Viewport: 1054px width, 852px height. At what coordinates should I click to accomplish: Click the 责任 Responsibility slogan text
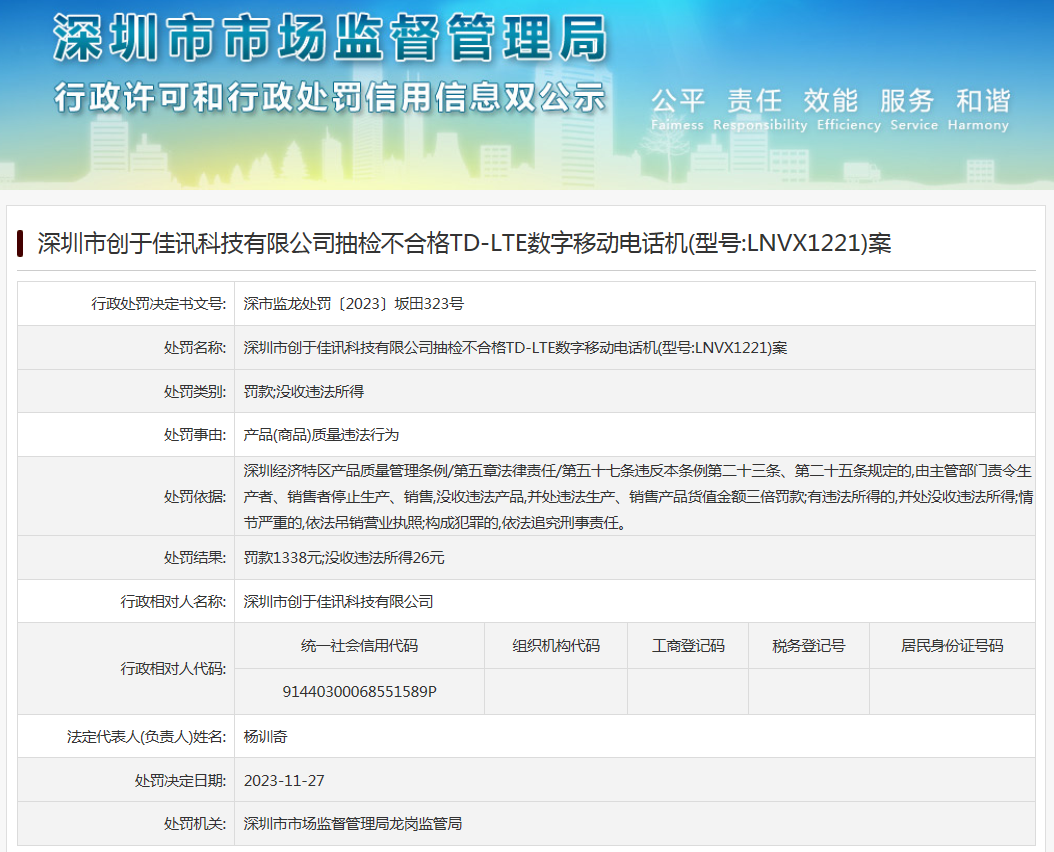[x=760, y=110]
